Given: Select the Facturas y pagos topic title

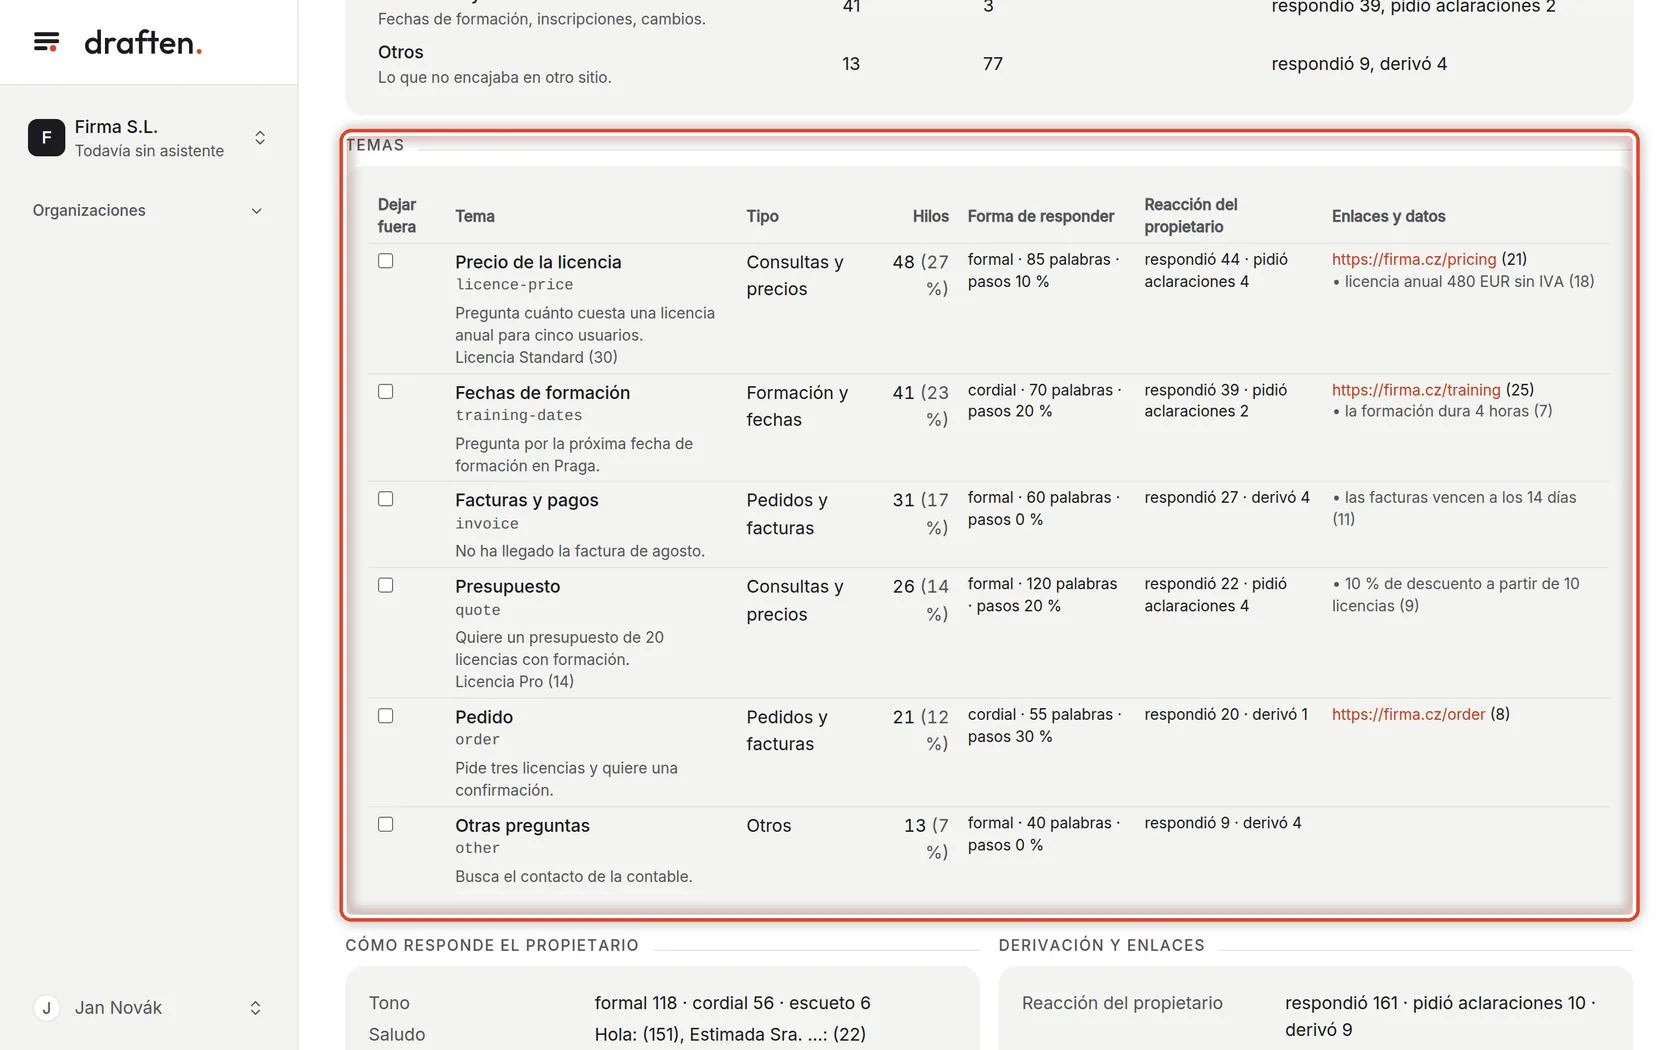Looking at the screenshot, I should (x=527, y=500).
